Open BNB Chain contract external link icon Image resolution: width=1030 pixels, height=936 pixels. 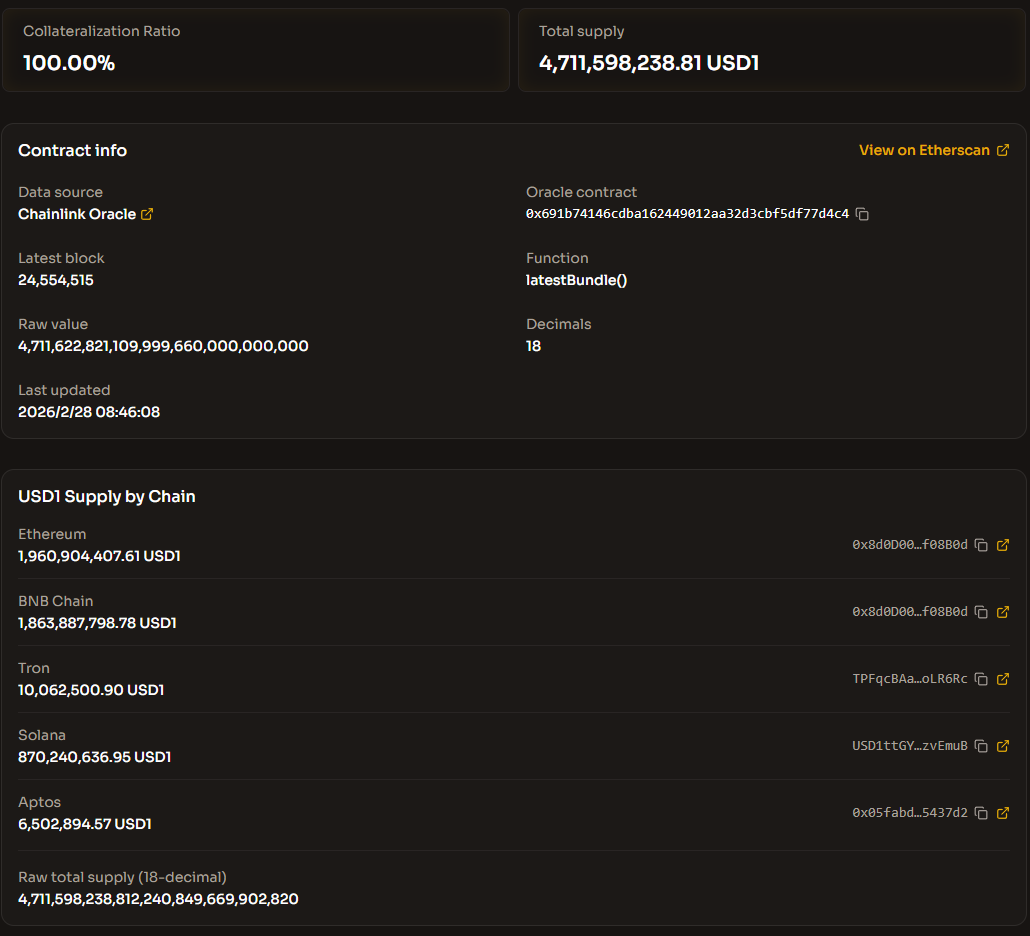pos(1003,612)
